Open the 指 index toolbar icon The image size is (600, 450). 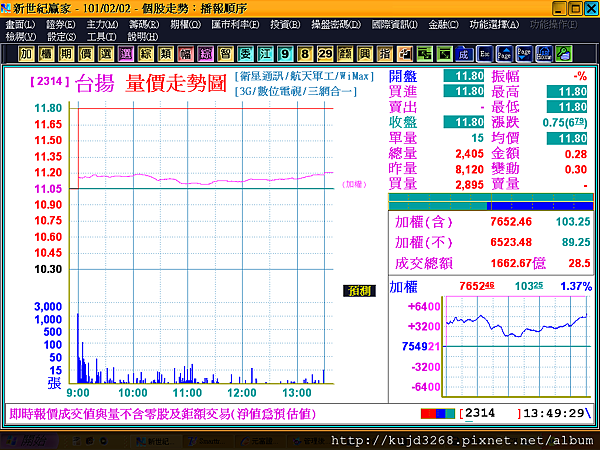coord(385,54)
